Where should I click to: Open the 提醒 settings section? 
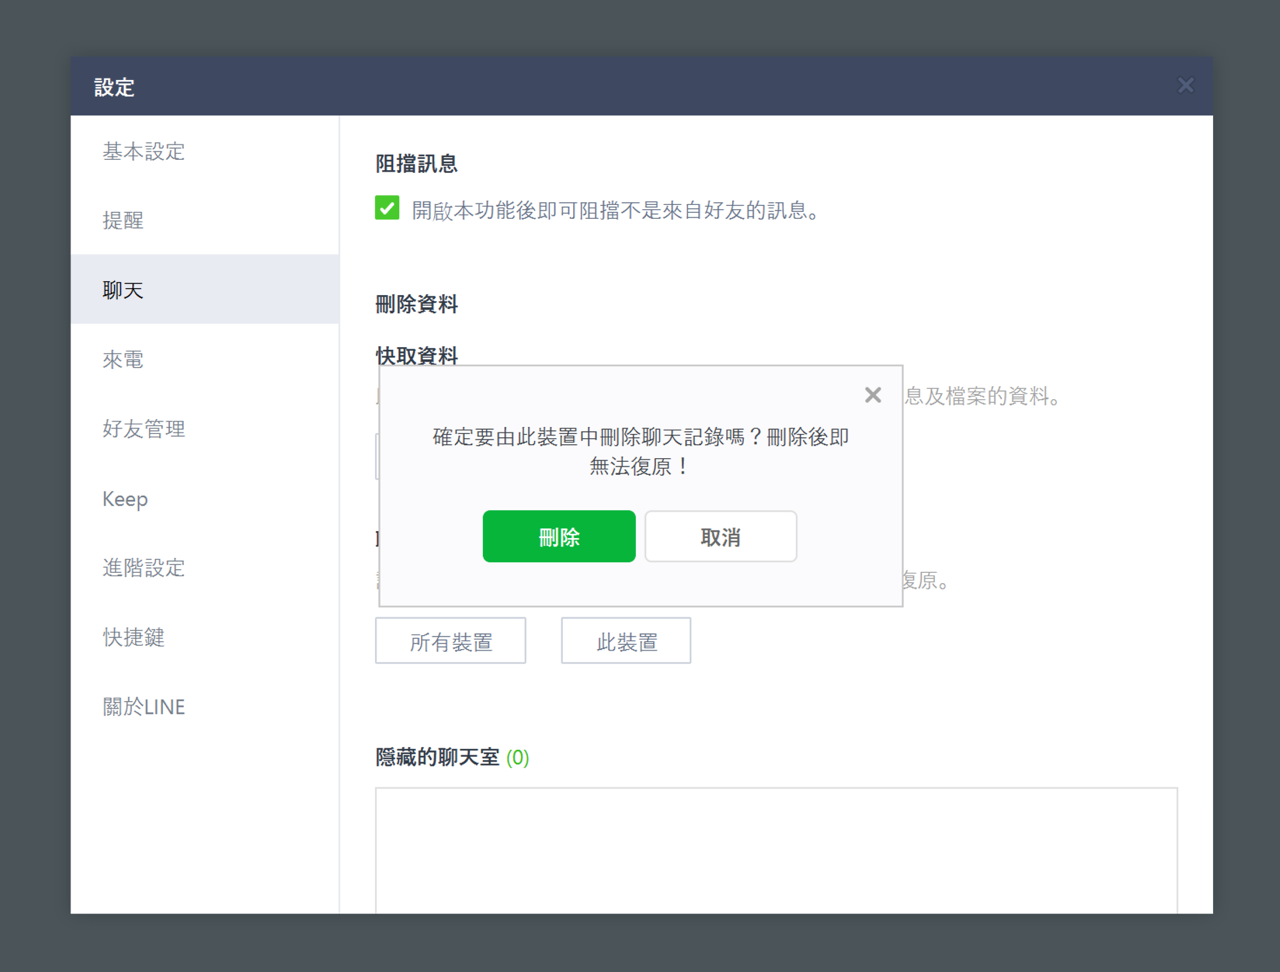point(205,220)
